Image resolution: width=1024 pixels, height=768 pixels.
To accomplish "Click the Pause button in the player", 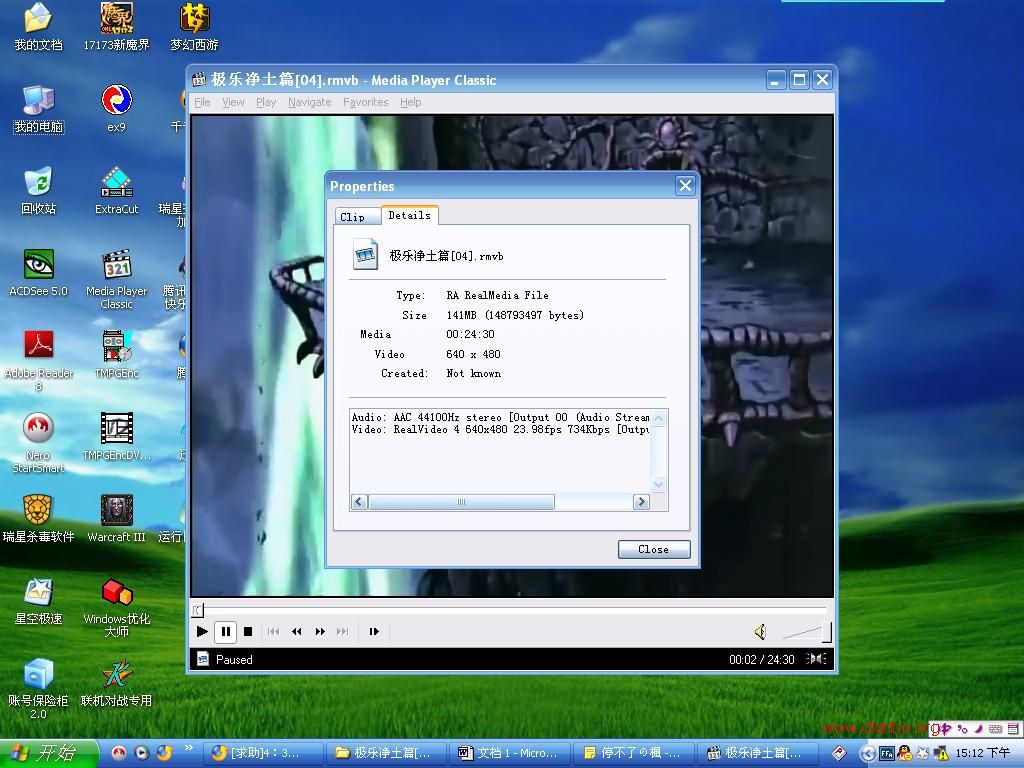I will pyautogui.click(x=225, y=632).
